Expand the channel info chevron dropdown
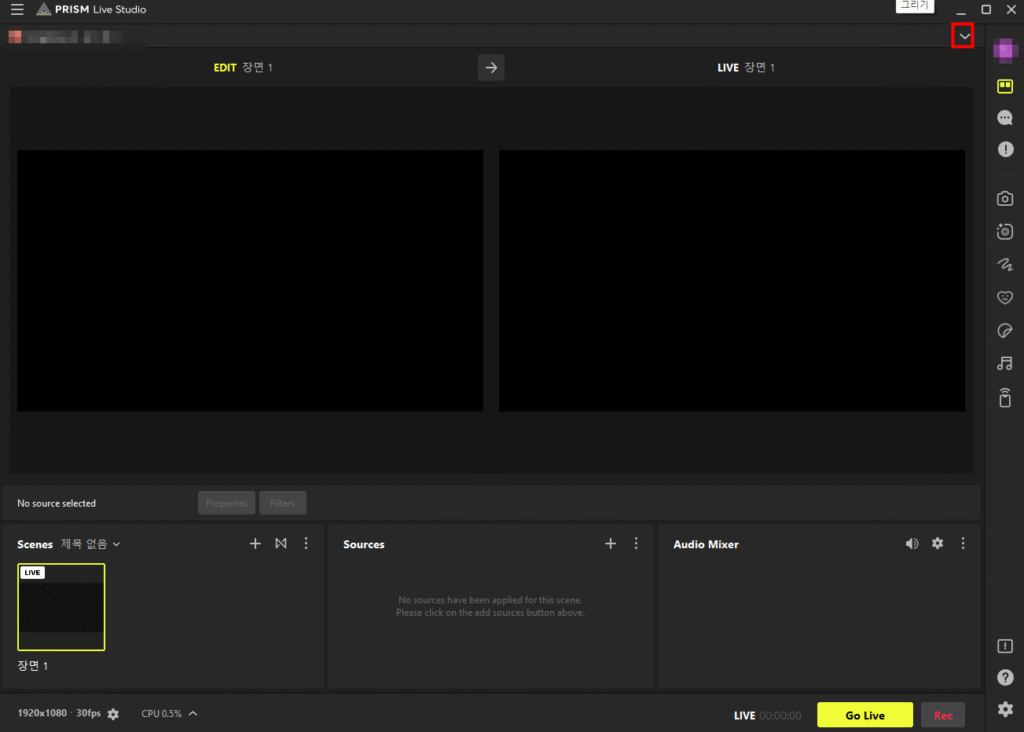Image resolution: width=1024 pixels, height=732 pixels. tap(963, 36)
